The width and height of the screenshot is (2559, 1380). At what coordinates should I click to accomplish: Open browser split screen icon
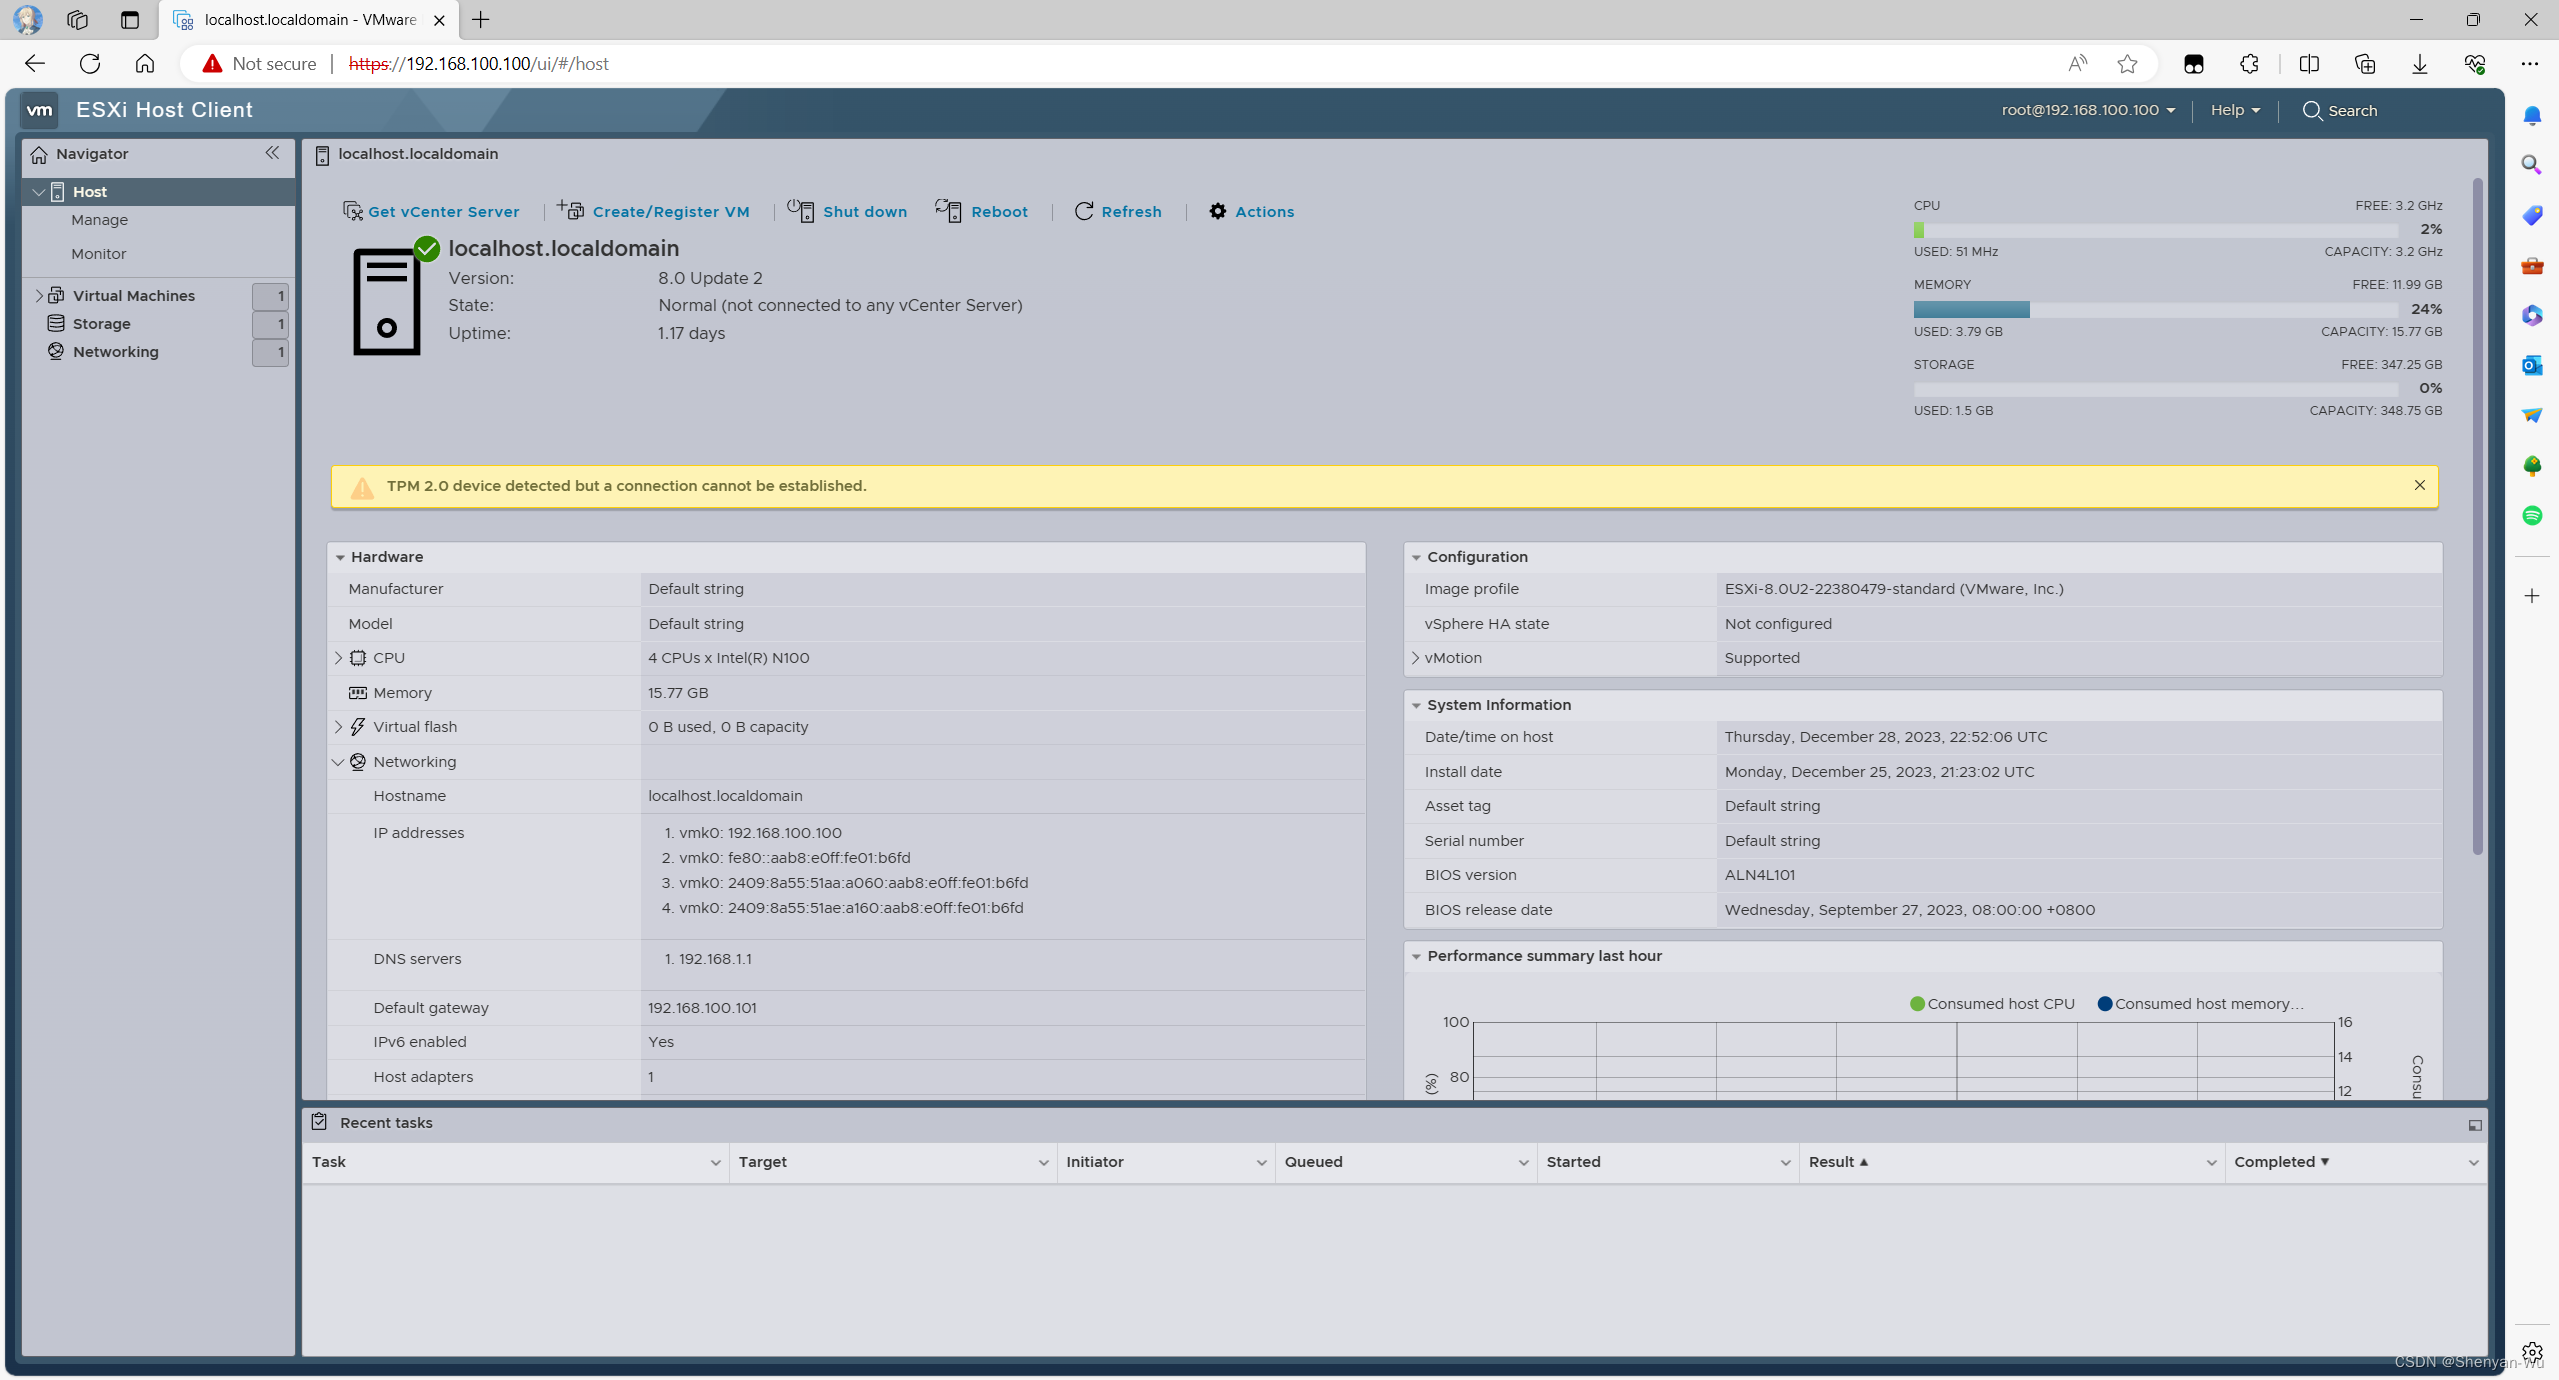point(2309,64)
